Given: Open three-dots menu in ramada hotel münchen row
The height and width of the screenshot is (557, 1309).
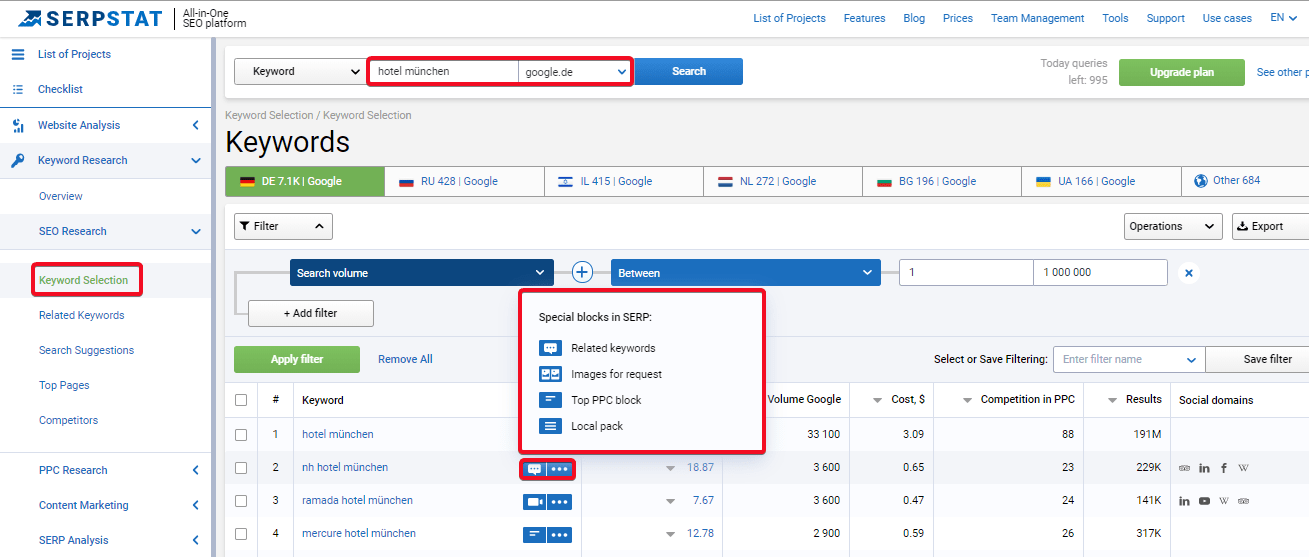Looking at the screenshot, I should [x=560, y=501].
